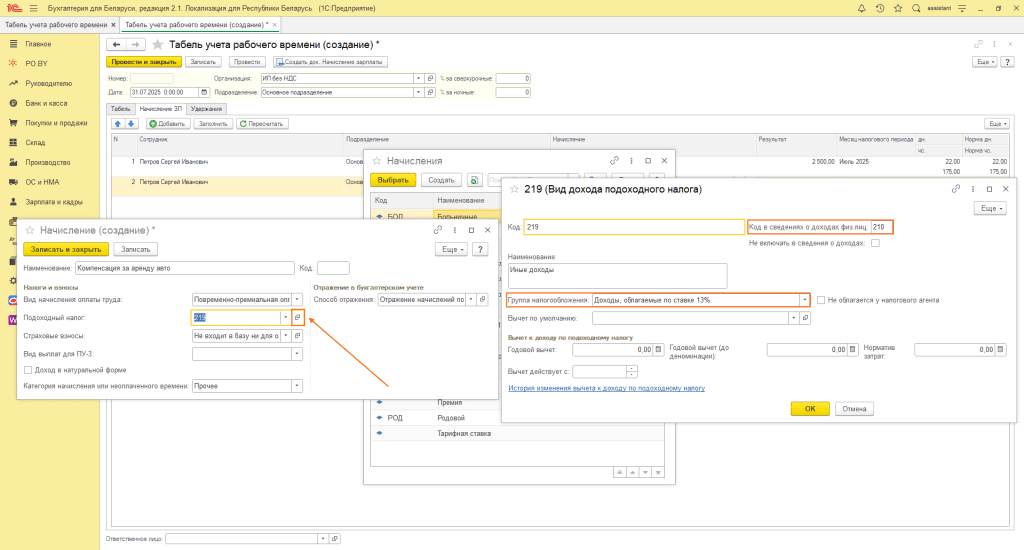The height and width of the screenshot is (550, 1024).
Task: Click Записать и закрыть in Начисление dialog
Action: tap(66, 249)
